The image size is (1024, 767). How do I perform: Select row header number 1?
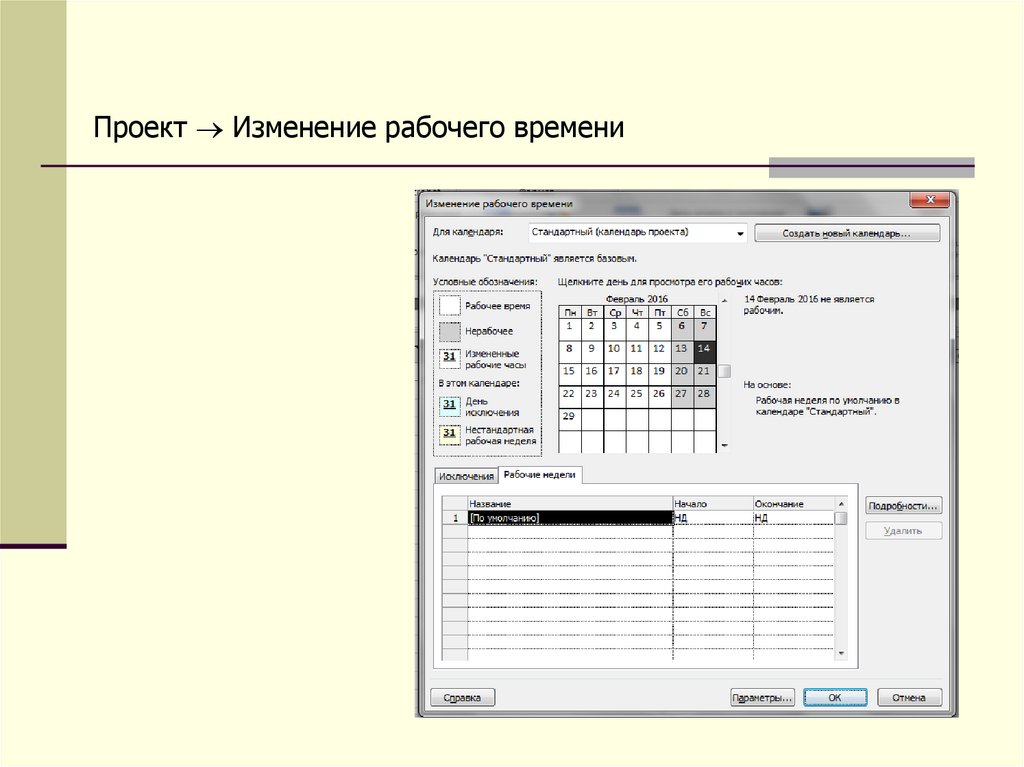(x=455, y=518)
